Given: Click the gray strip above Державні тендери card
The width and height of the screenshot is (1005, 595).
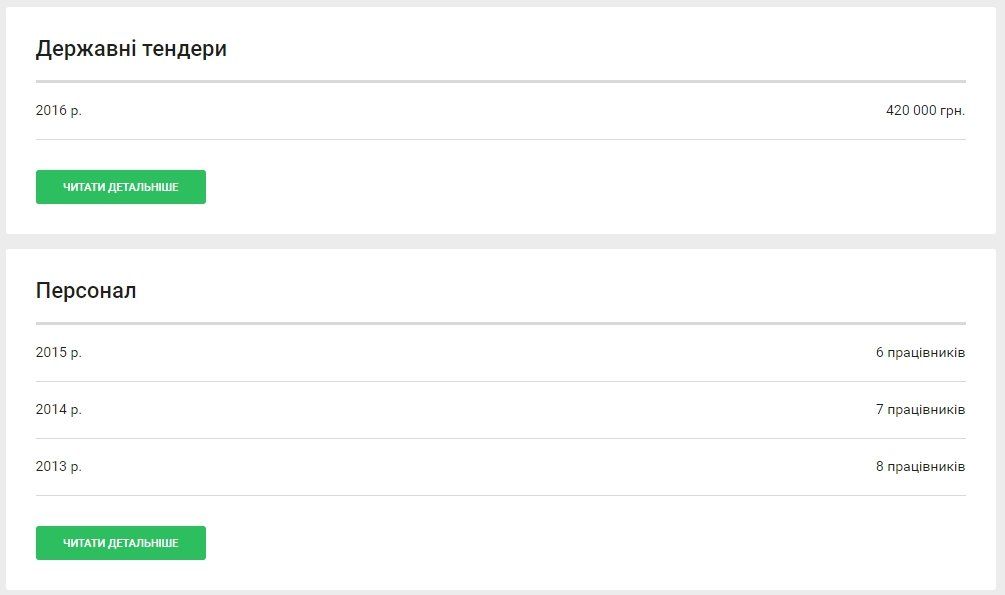Looking at the screenshot, I should coord(500,3).
